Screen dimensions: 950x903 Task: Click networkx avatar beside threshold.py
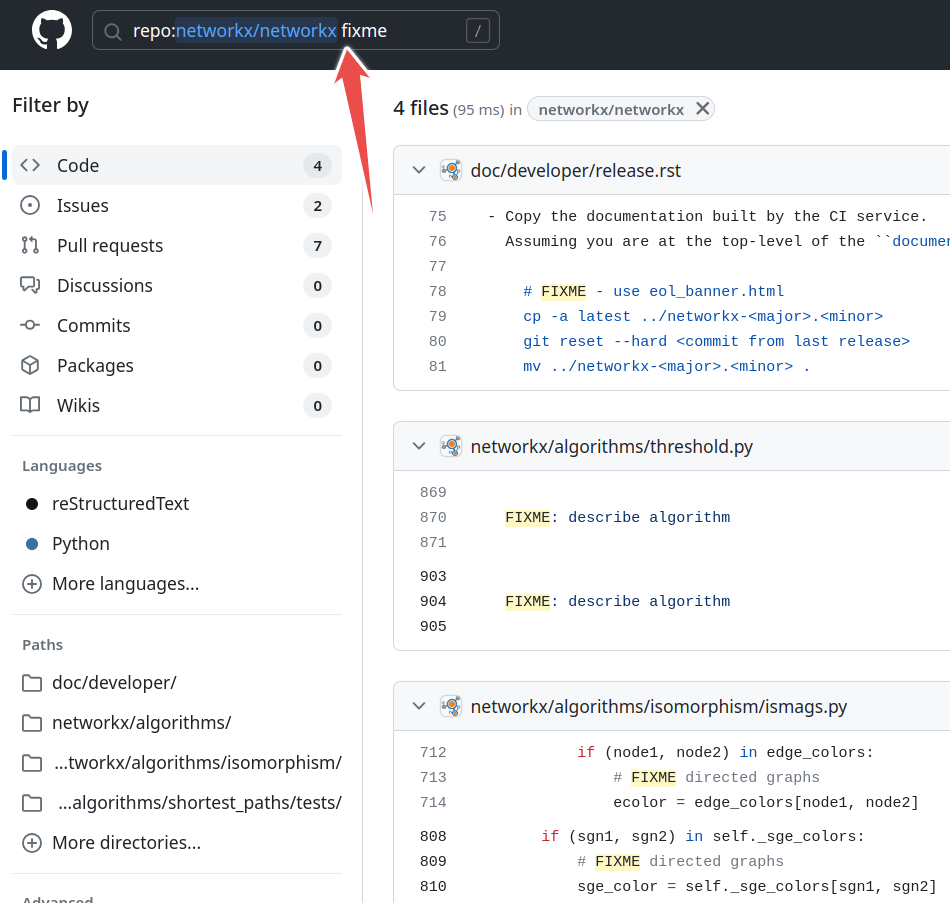pyautogui.click(x=451, y=446)
